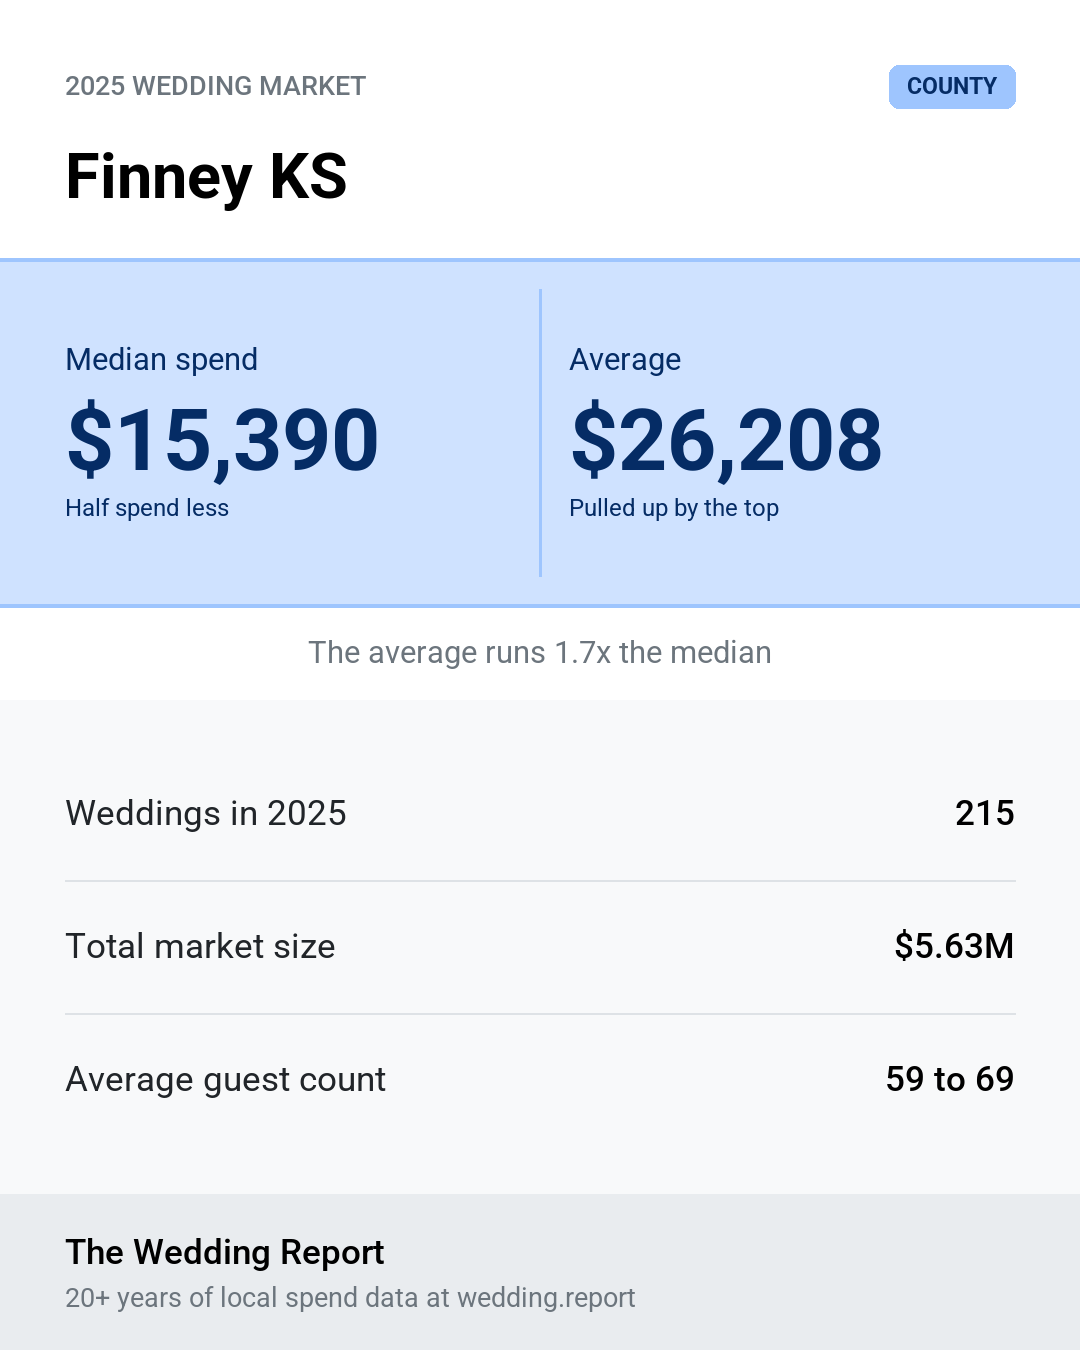Select the Average guest count row label

[x=226, y=1080]
